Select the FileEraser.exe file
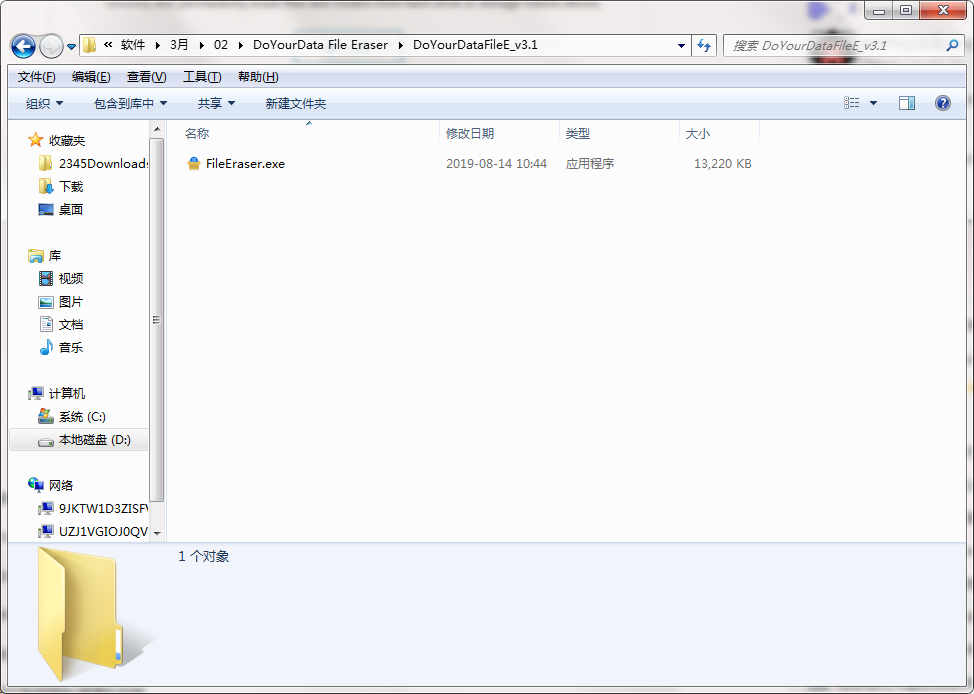Screen dimensions: 974x694 coord(245,164)
